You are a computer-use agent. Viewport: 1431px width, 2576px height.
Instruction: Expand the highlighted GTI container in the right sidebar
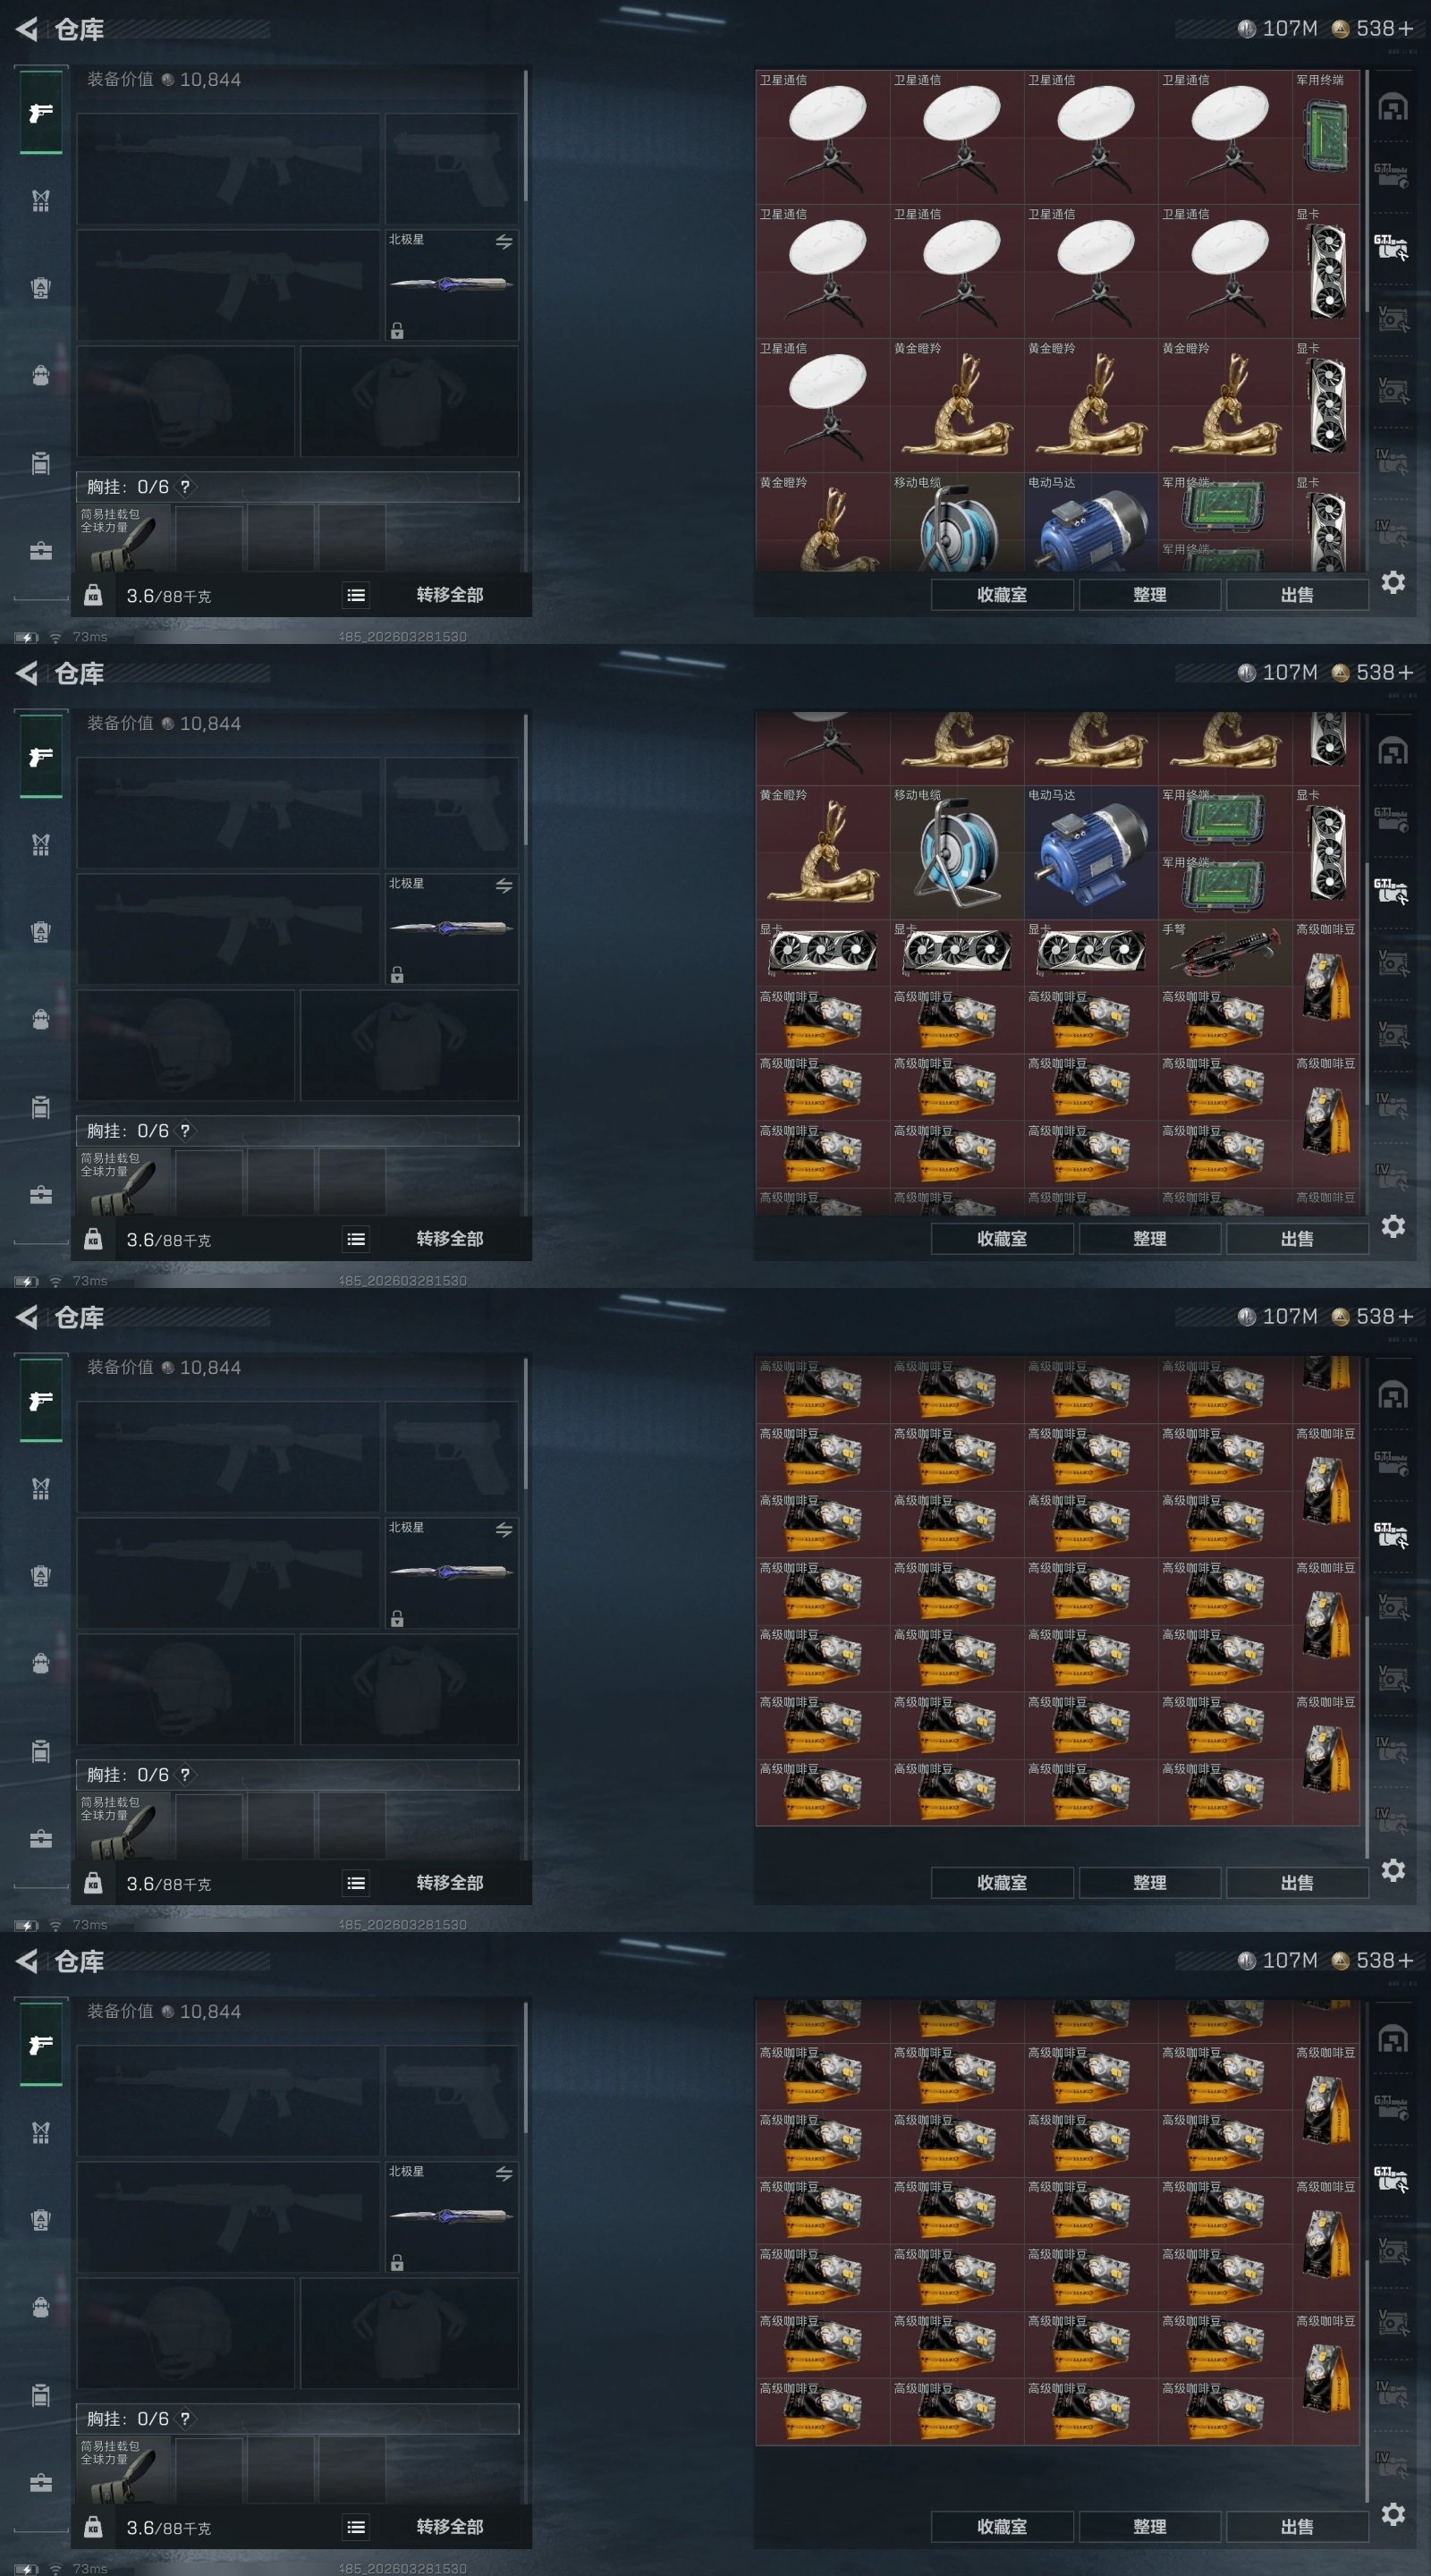pyautogui.click(x=1391, y=247)
